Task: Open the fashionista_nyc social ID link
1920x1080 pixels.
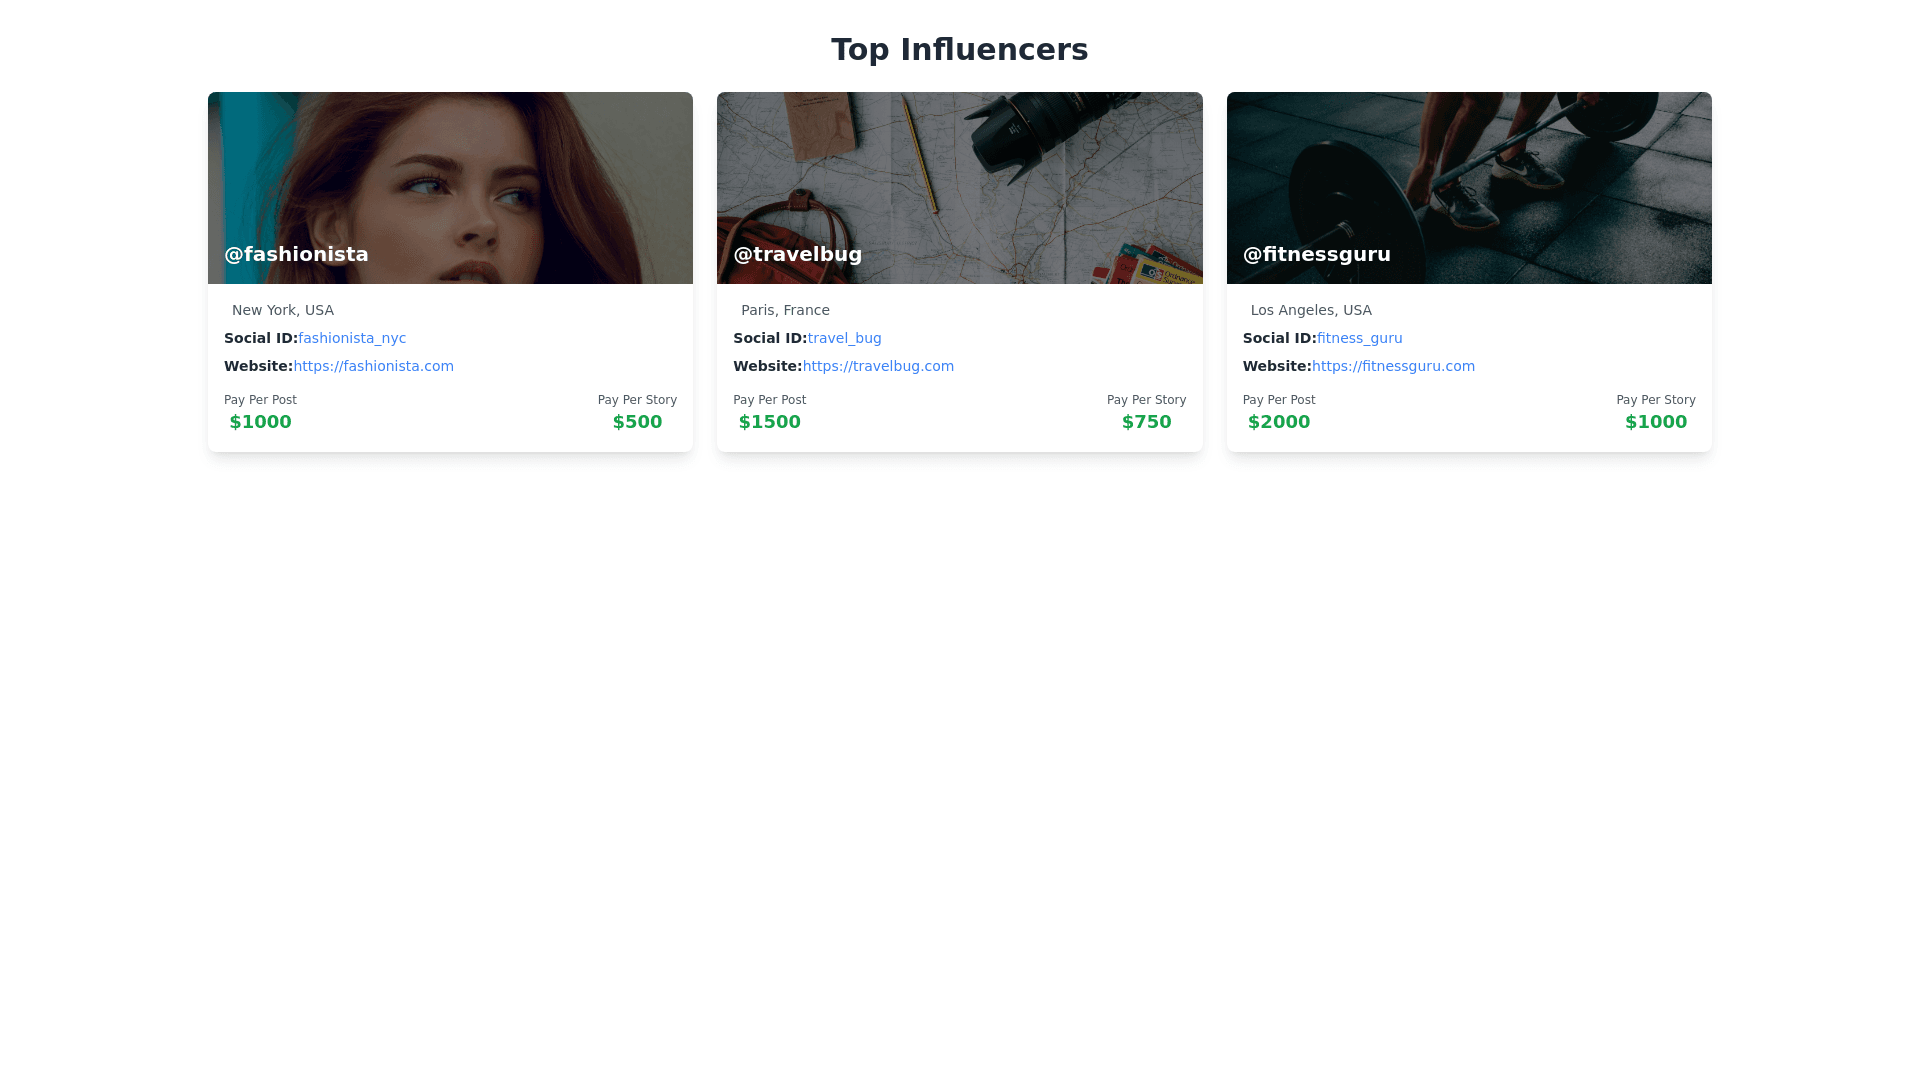Action: click(352, 338)
